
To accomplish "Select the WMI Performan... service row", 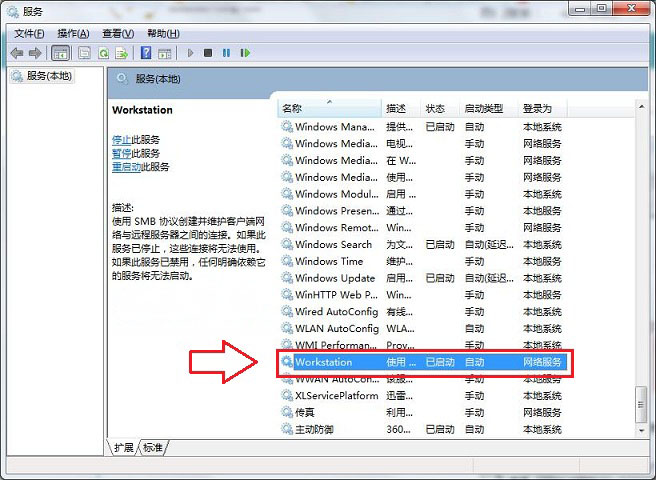I will pos(423,345).
